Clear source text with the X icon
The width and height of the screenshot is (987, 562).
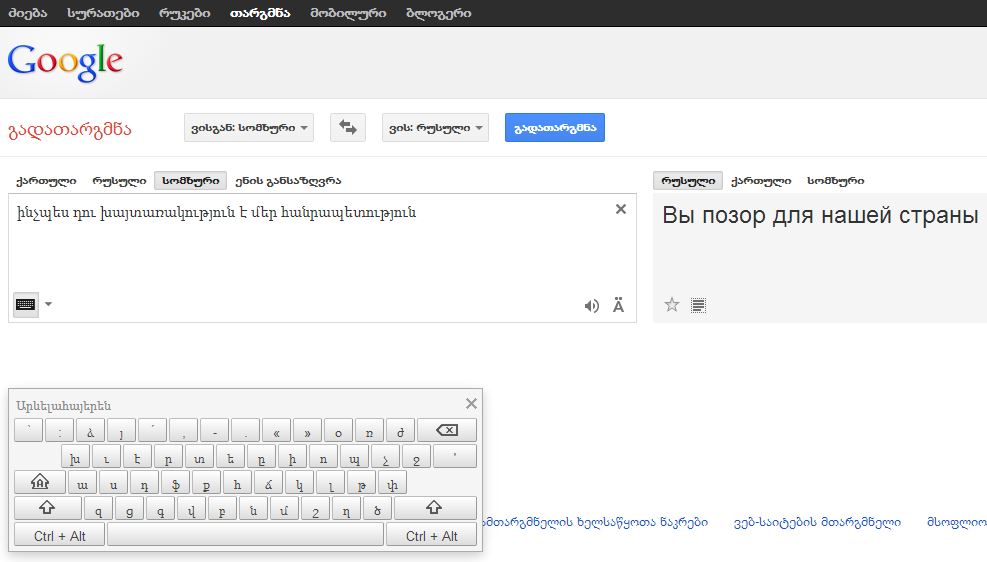coord(621,209)
